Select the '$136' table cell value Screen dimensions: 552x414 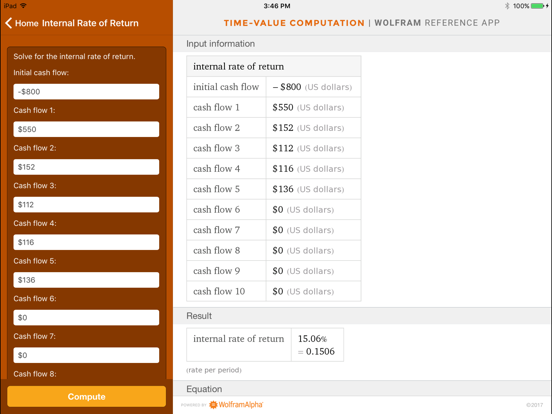pyautogui.click(x=283, y=189)
